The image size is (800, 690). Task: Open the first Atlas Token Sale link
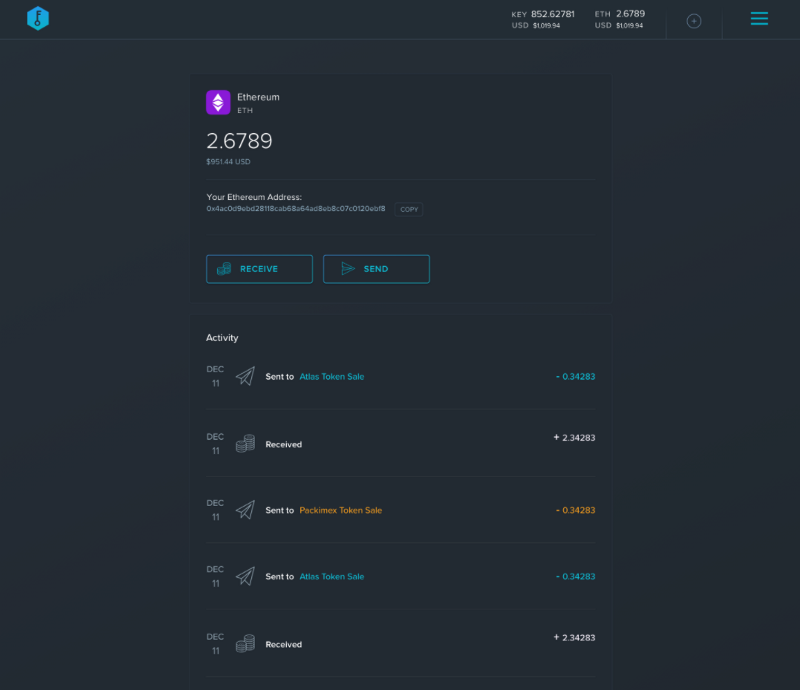pos(332,377)
